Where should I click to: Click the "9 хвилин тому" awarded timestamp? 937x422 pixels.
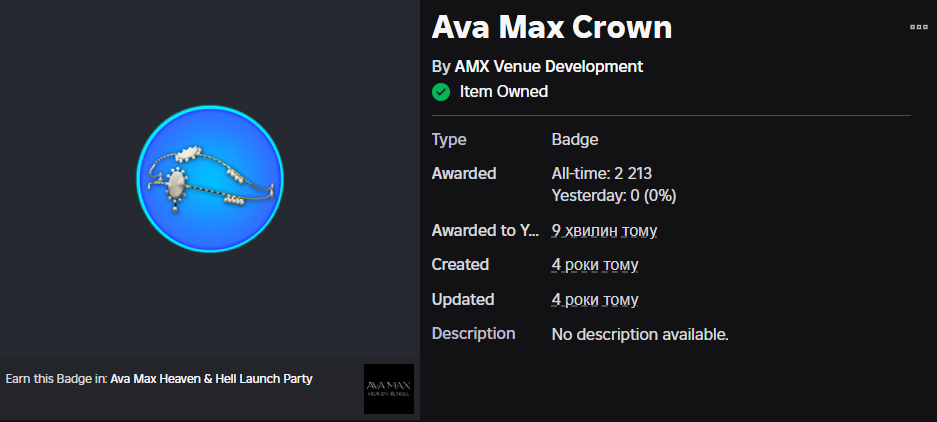click(x=604, y=230)
